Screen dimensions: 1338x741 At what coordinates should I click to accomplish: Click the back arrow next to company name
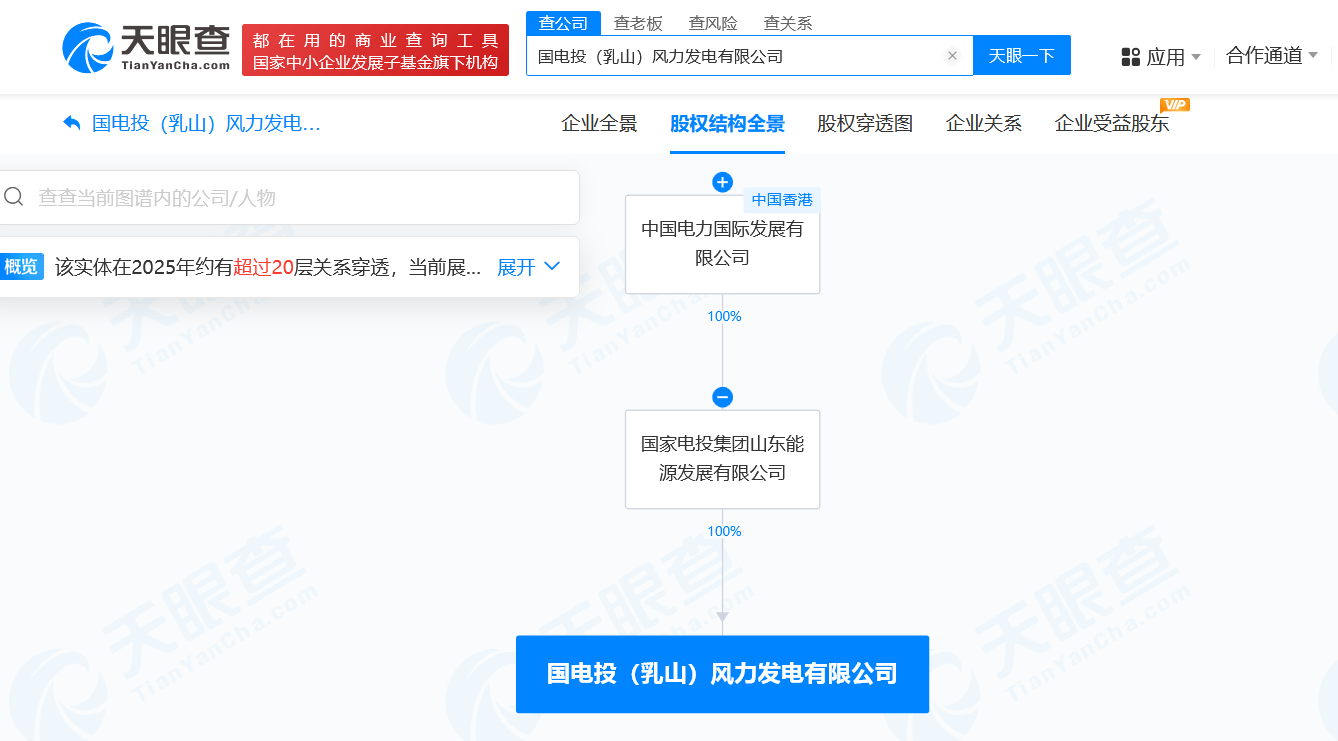click(x=72, y=123)
